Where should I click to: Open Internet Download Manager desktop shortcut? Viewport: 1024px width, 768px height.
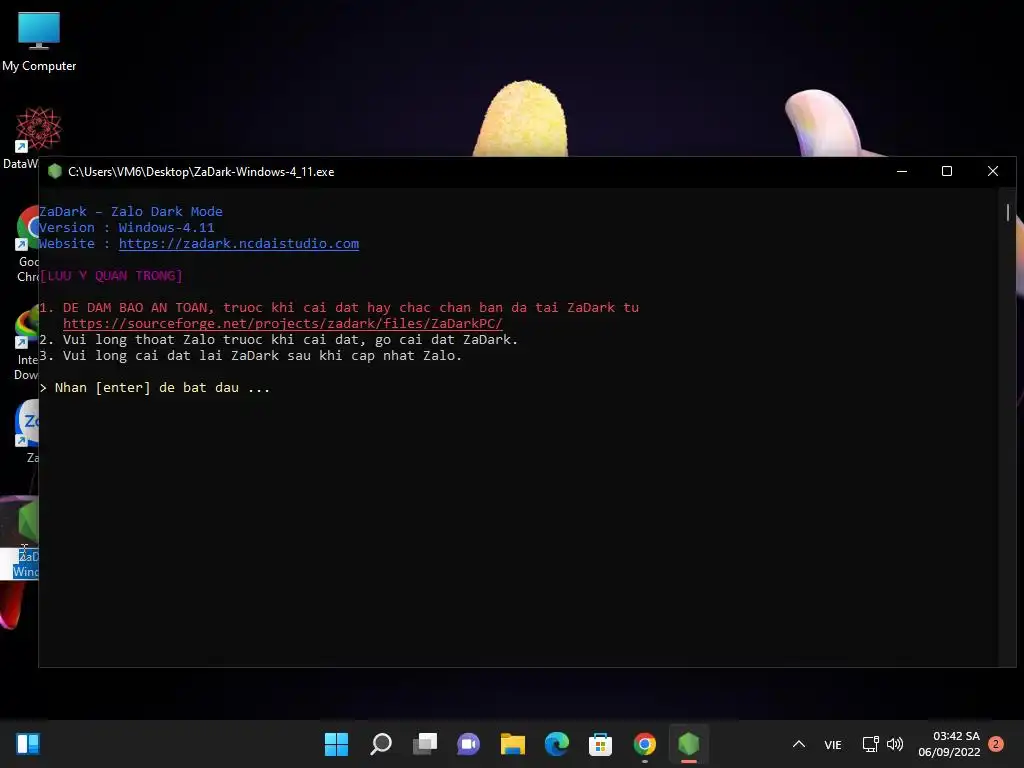[x=26, y=344]
